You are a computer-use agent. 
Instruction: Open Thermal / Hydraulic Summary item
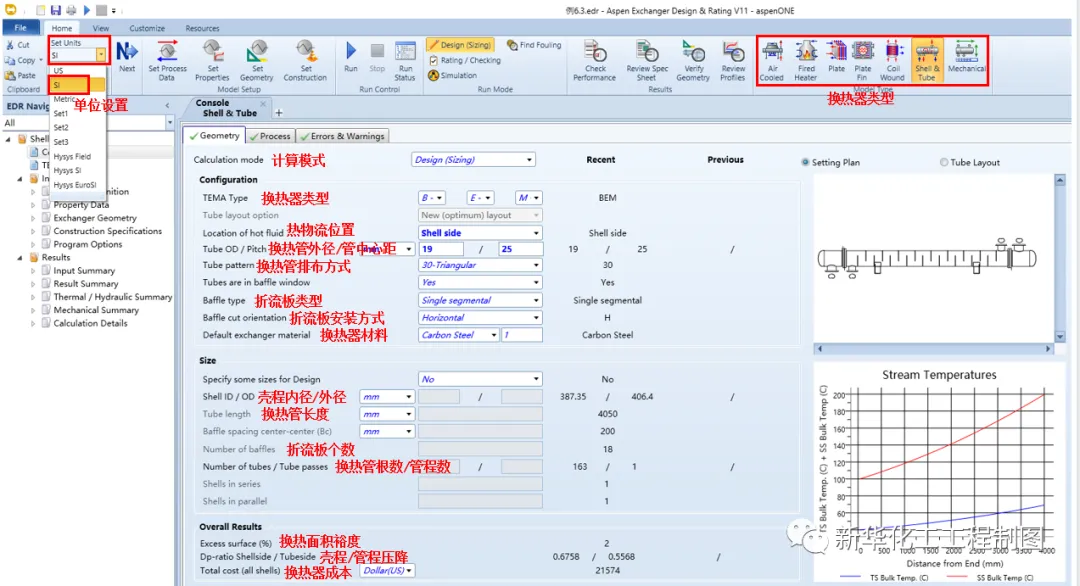(112, 297)
